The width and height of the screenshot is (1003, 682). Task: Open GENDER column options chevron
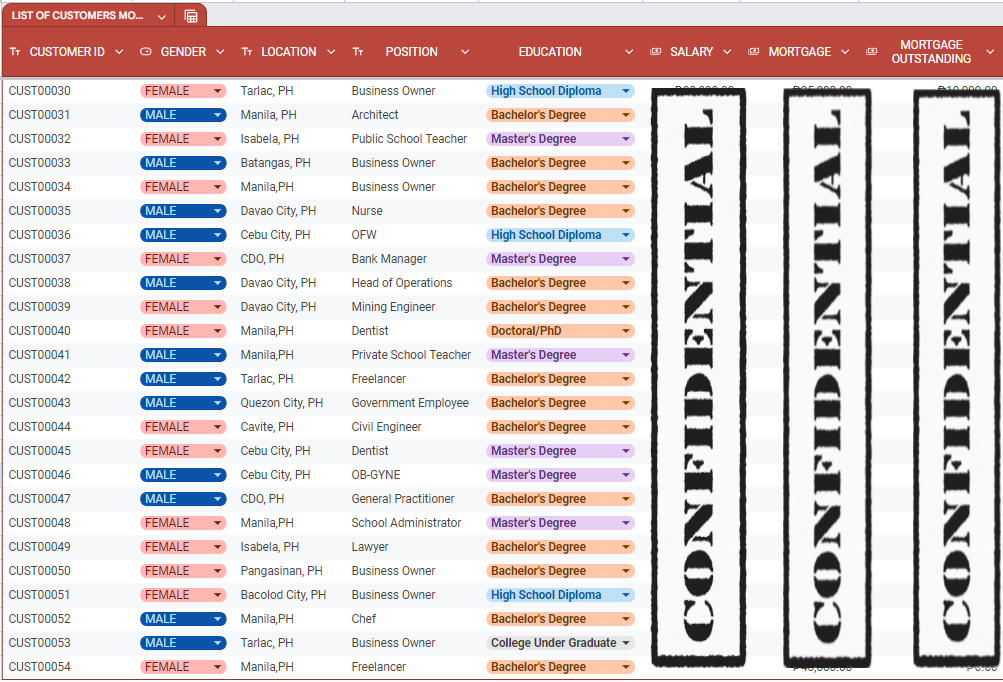(x=220, y=52)
